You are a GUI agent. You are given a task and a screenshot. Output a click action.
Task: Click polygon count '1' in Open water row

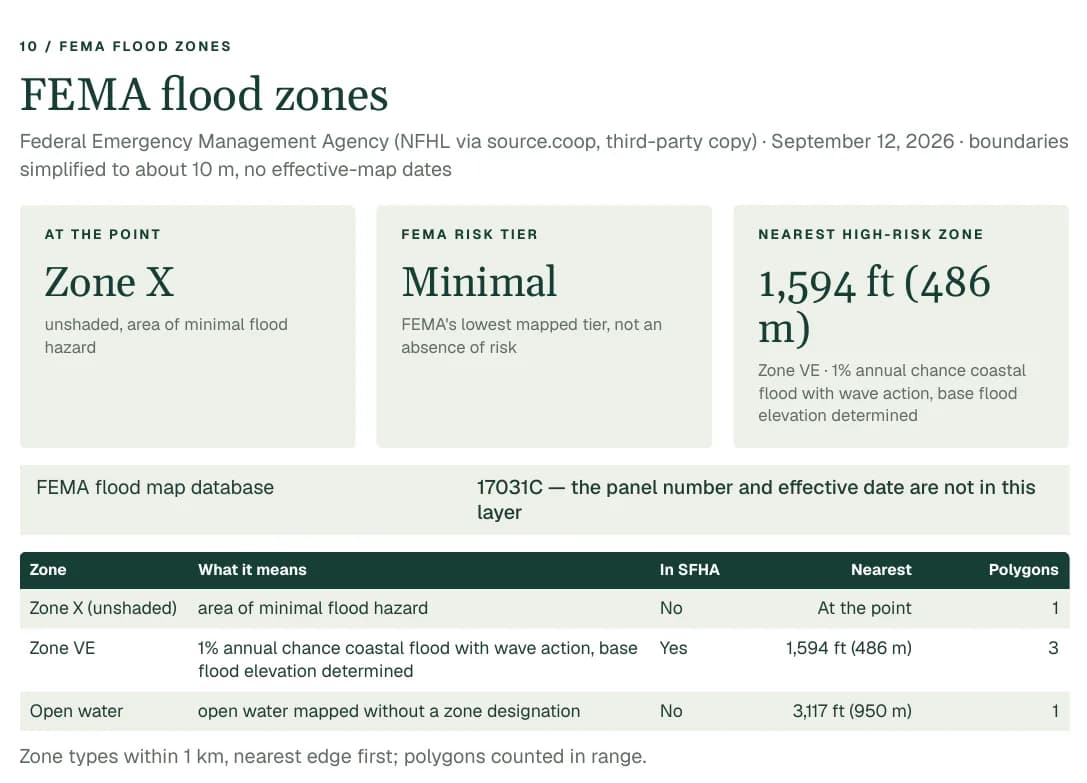pyautogui.click(x=1054, y=712)
